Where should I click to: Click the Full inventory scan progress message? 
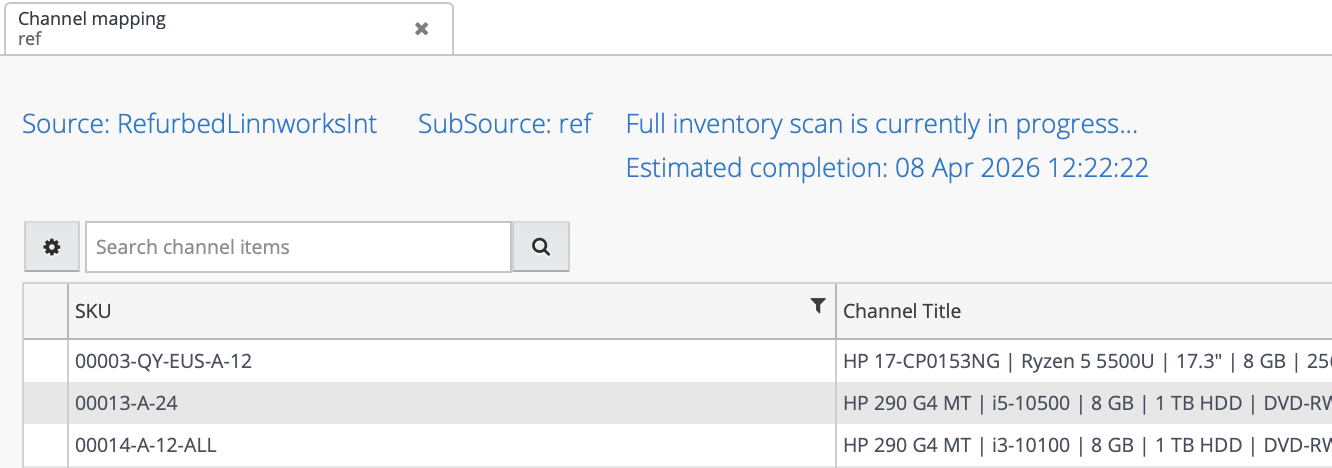(x=882, y=125)
